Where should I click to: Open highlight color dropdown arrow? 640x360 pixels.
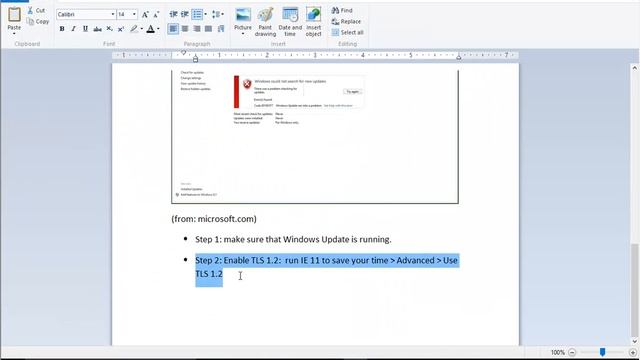pyautogui.click(x=142, y=29)
